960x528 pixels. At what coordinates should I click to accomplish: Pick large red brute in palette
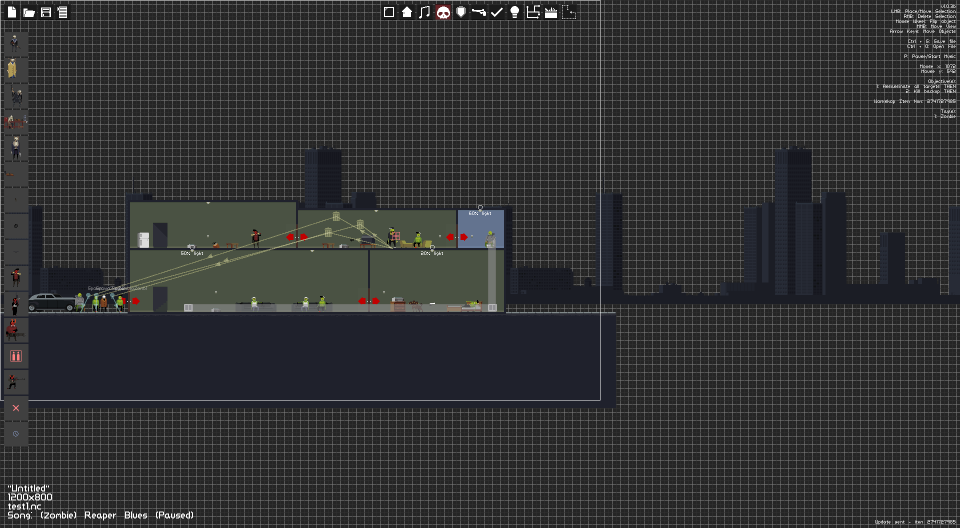click(x=16, y=330)
